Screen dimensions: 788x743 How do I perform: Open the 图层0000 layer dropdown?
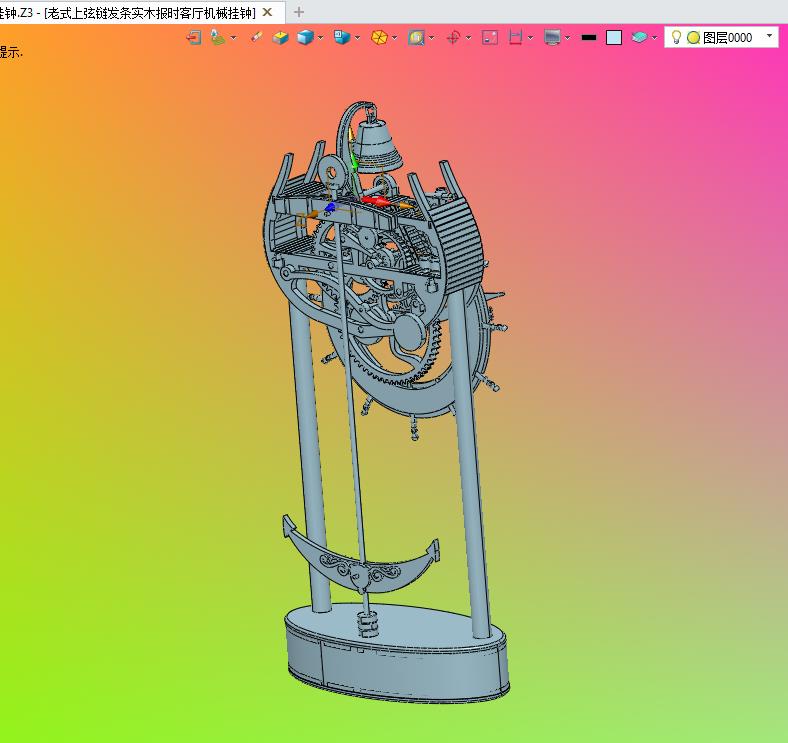769,36
